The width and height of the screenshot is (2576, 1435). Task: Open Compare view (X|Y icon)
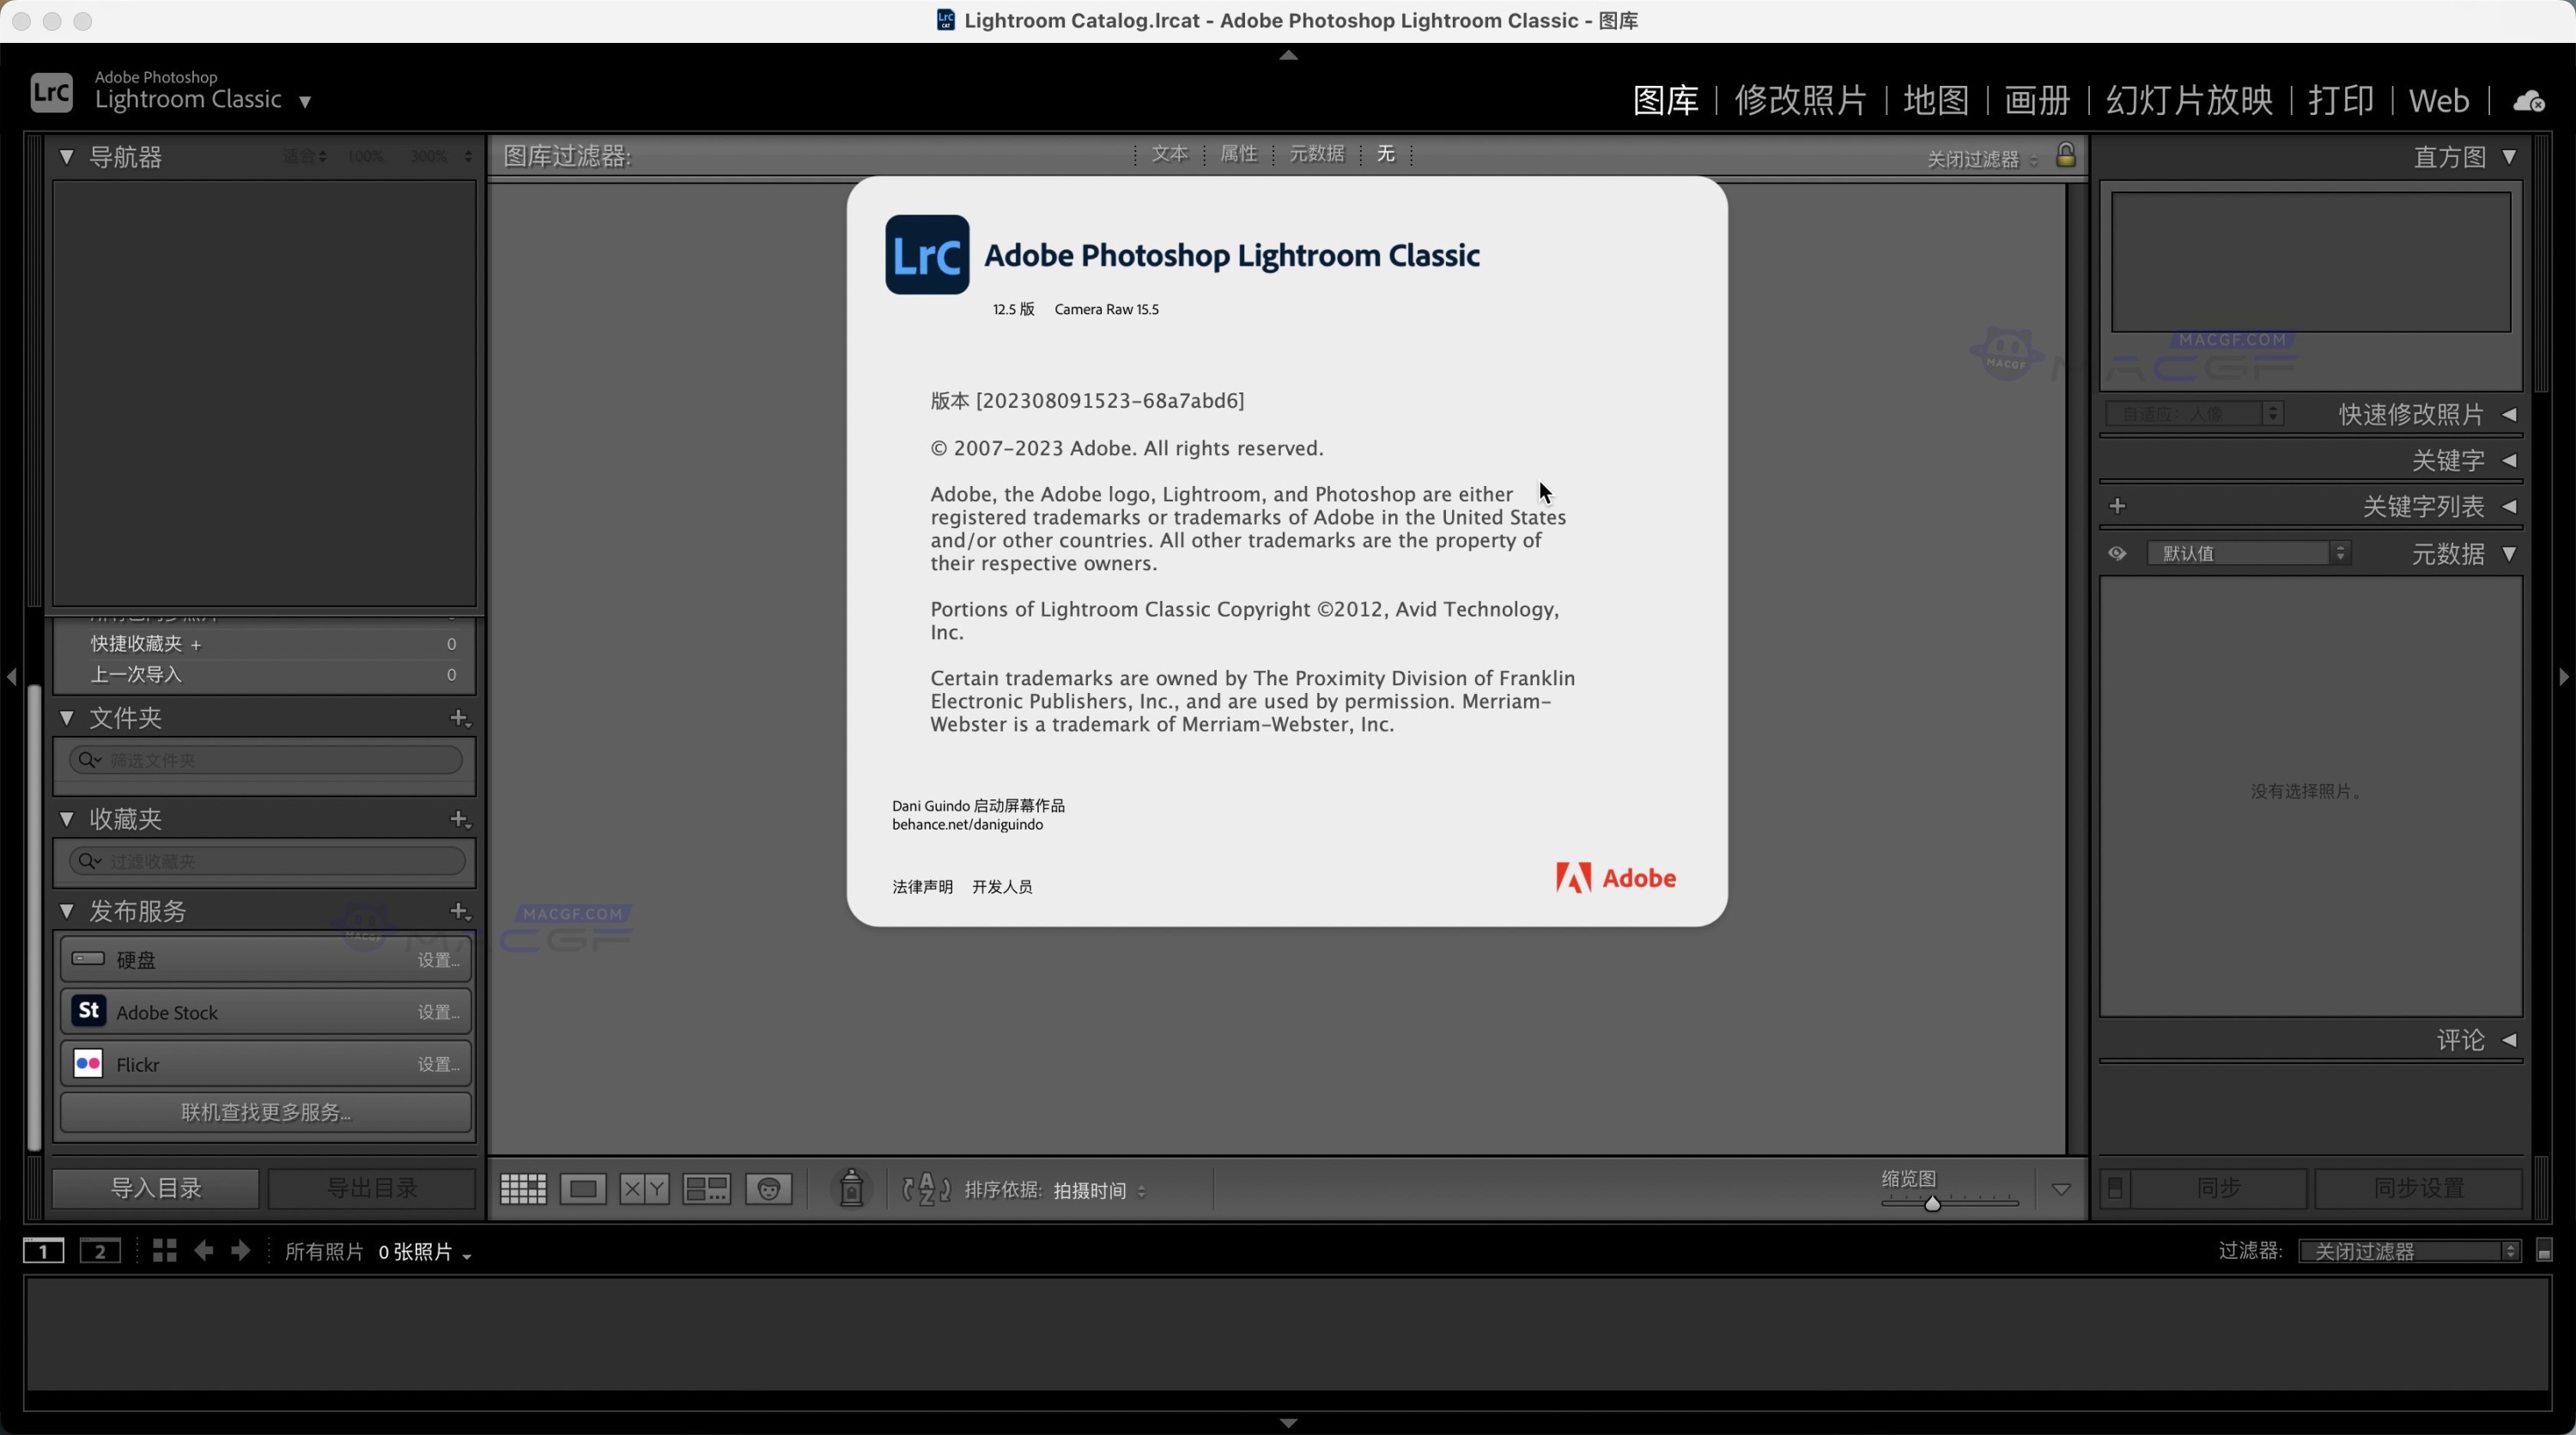coord(645,1189)
